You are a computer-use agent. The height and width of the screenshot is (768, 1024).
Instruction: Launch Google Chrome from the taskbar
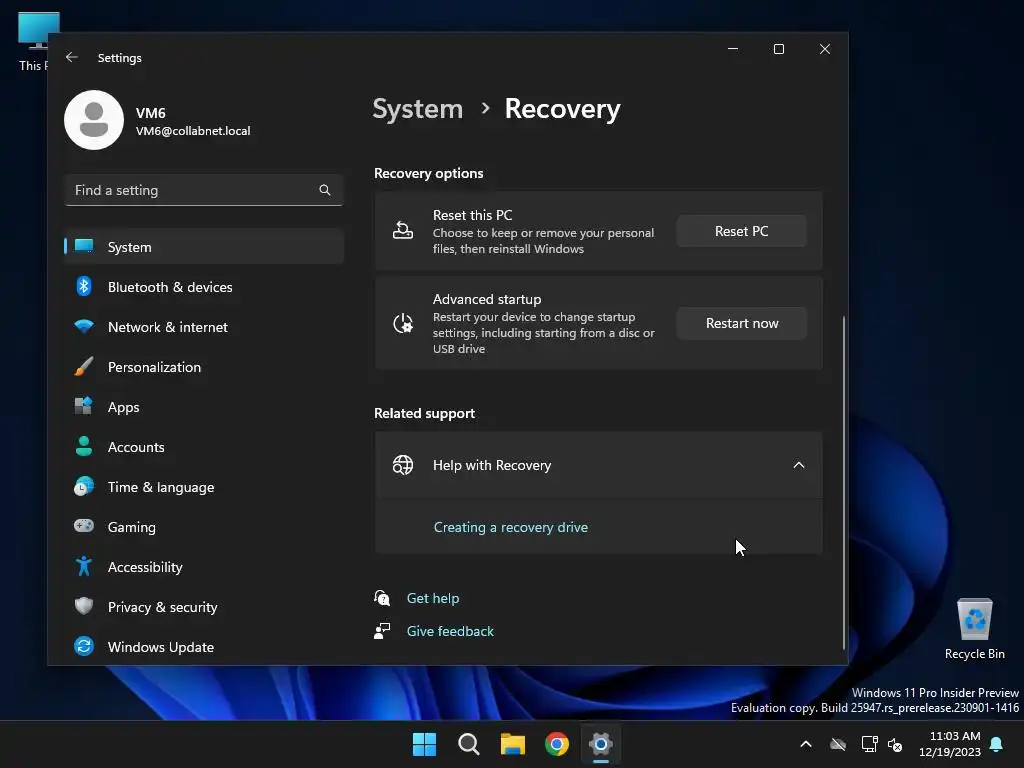point(557,744)
